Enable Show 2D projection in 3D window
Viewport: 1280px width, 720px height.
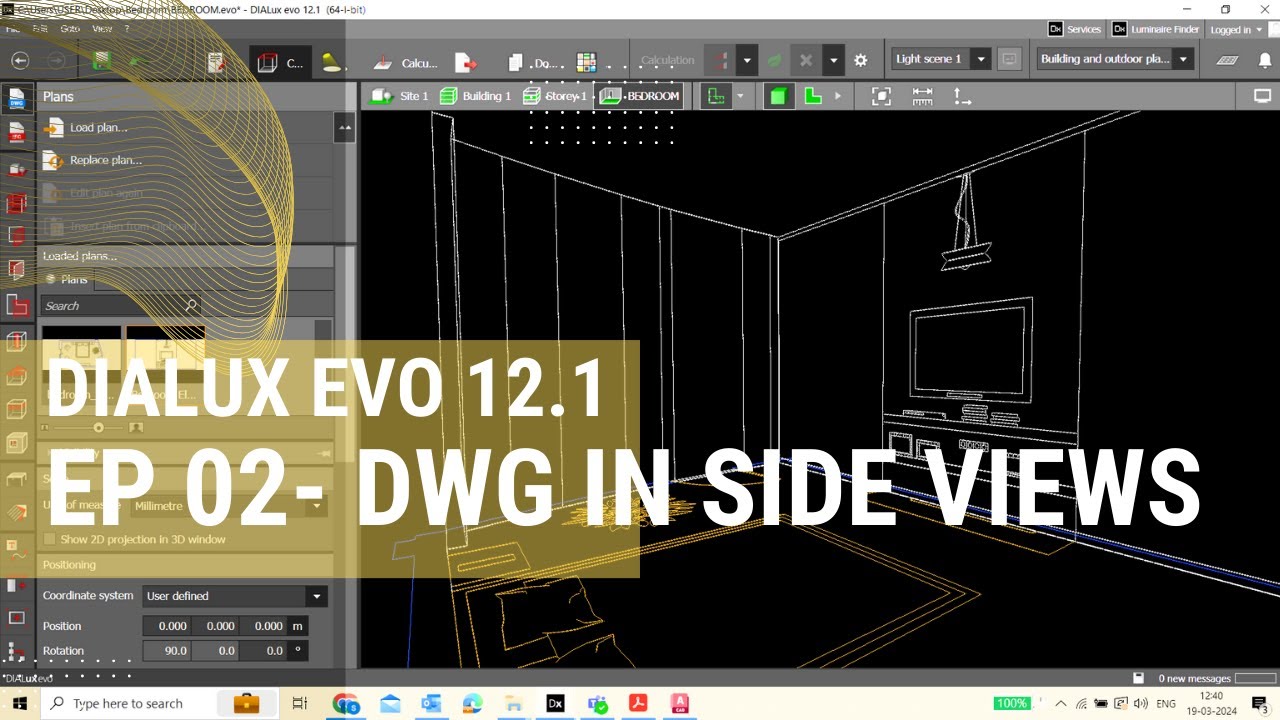click(51, 539)
